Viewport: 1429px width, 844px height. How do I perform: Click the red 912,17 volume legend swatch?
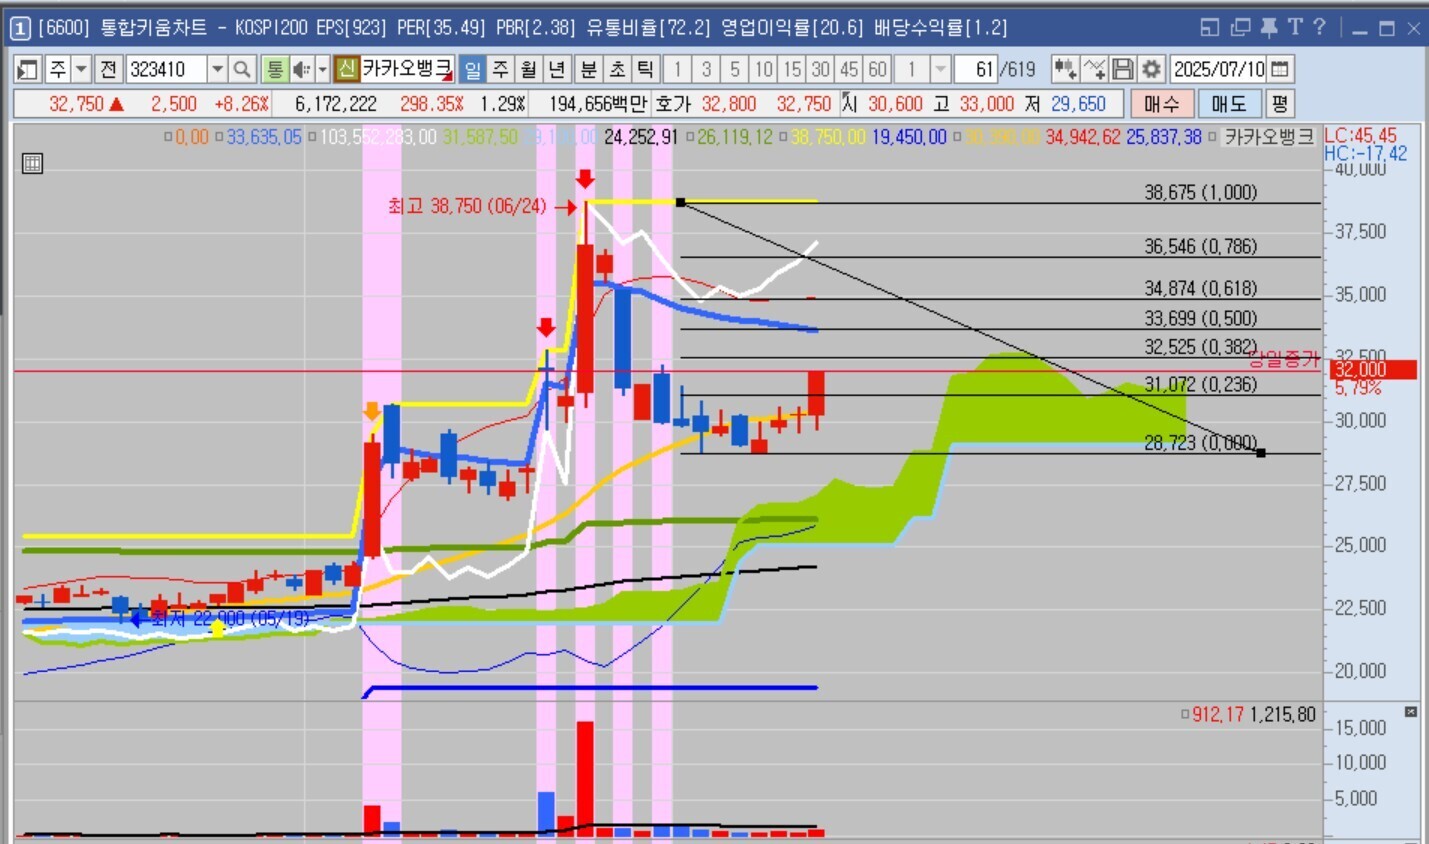pyautogui.click(x=1185, y=714)
